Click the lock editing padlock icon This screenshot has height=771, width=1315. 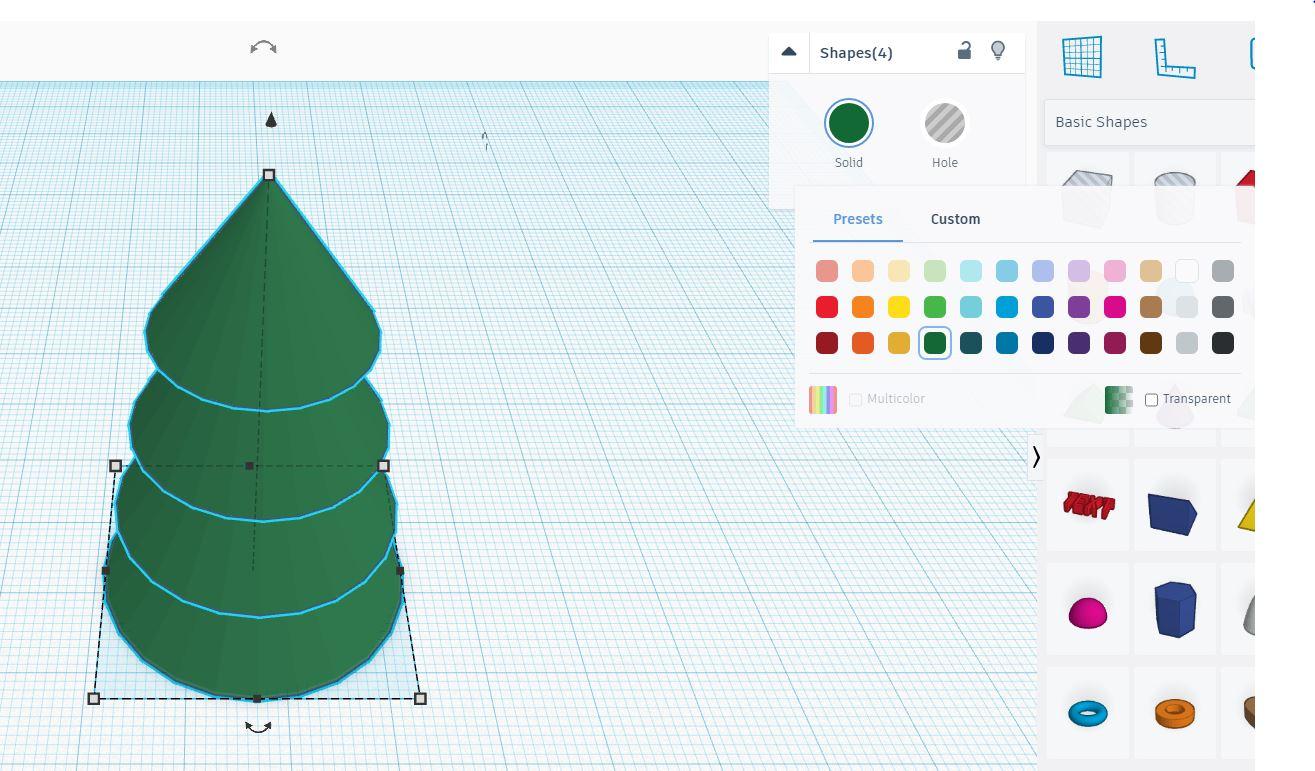coord(964,50)
